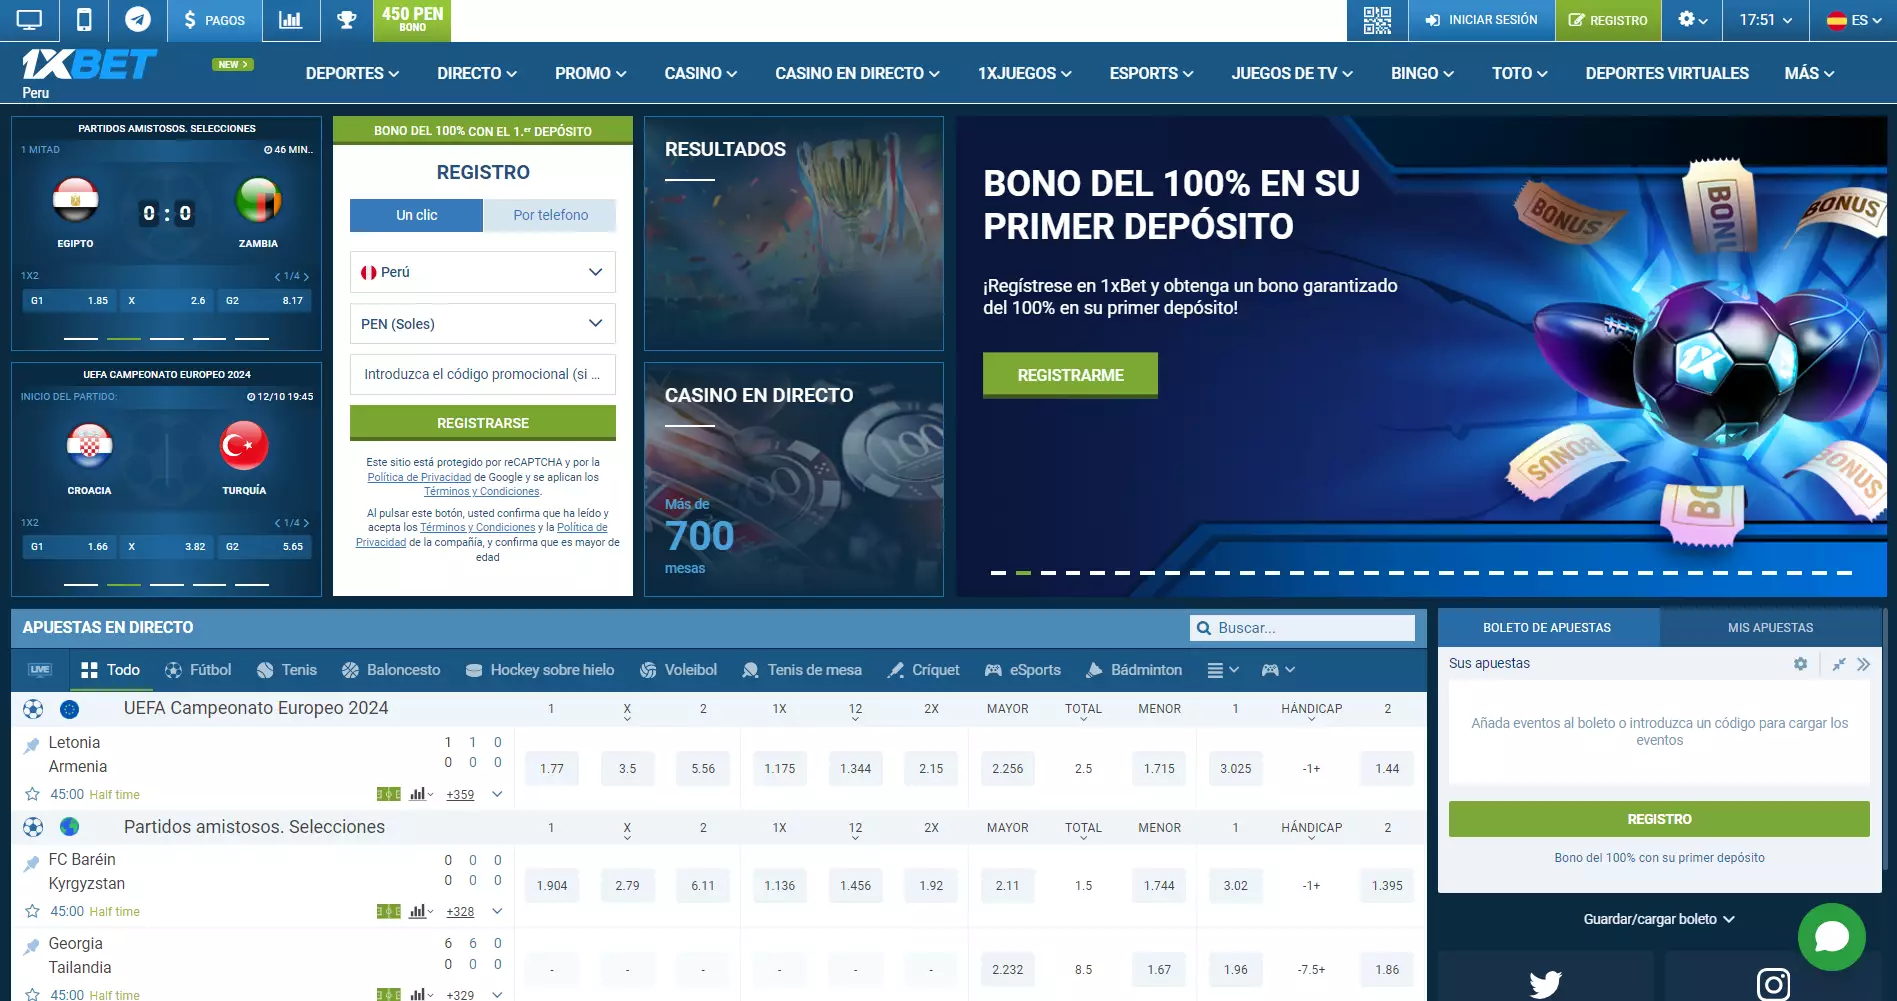Open the CASINO EN DIRECTO tile
This screenshot has width=1897, height=1001.
pos(794,479)
